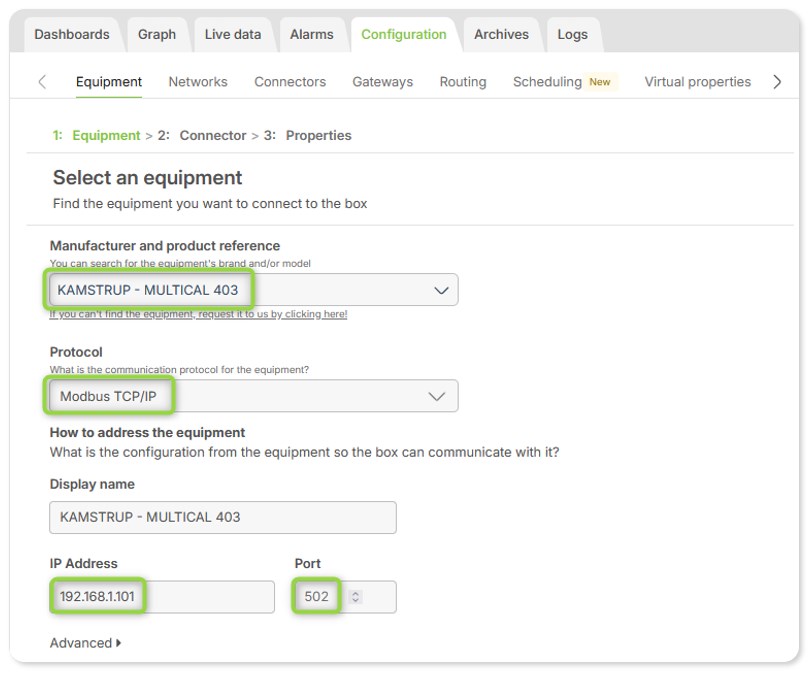Move sub-tabs right with the arrow
The image size is (811, 678).
coord(777,82)
